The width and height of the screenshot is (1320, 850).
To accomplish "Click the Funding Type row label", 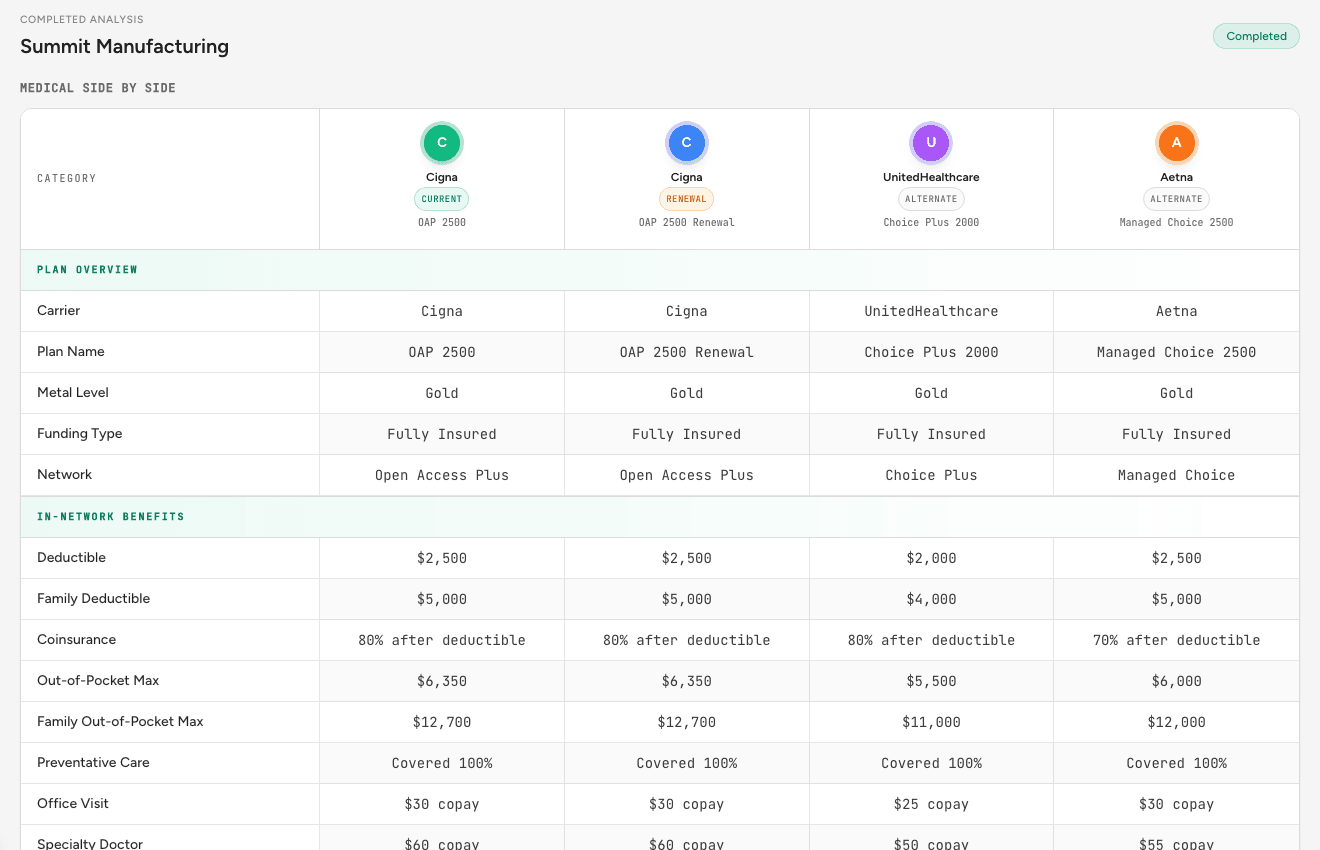I will tap(79, 434).
